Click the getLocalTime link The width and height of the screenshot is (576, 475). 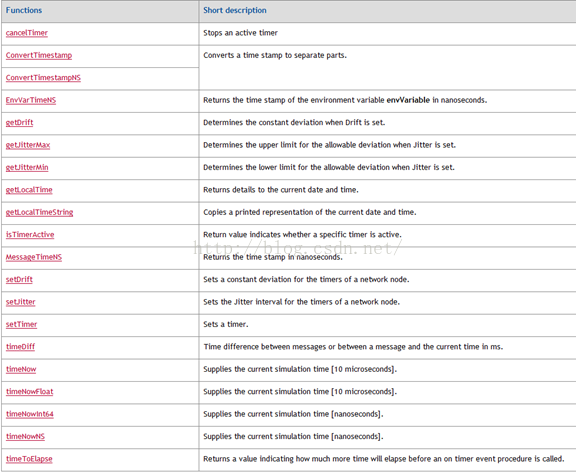point(29,190)
